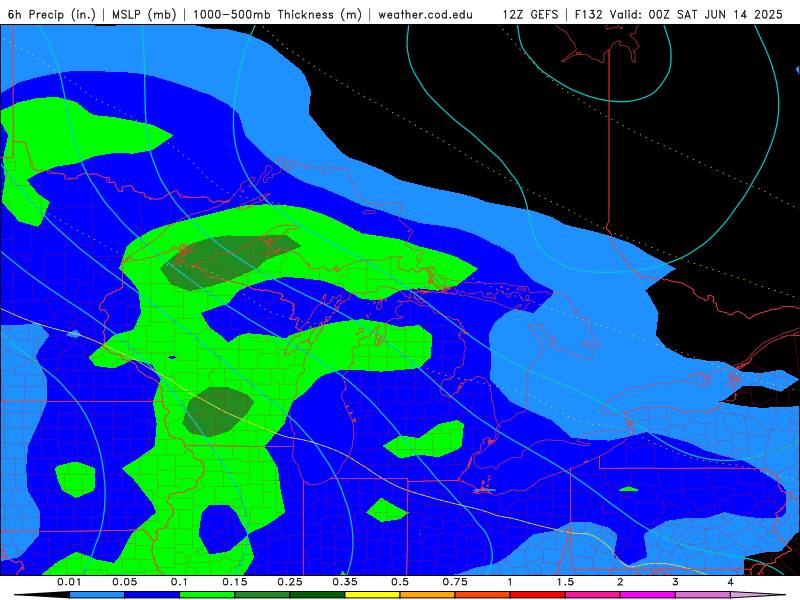This screenshot has height=600, width=800.
Task: Select the medium green colorbar swatch after 0.15
Action: pyautogui.click(x=262, y=595)
